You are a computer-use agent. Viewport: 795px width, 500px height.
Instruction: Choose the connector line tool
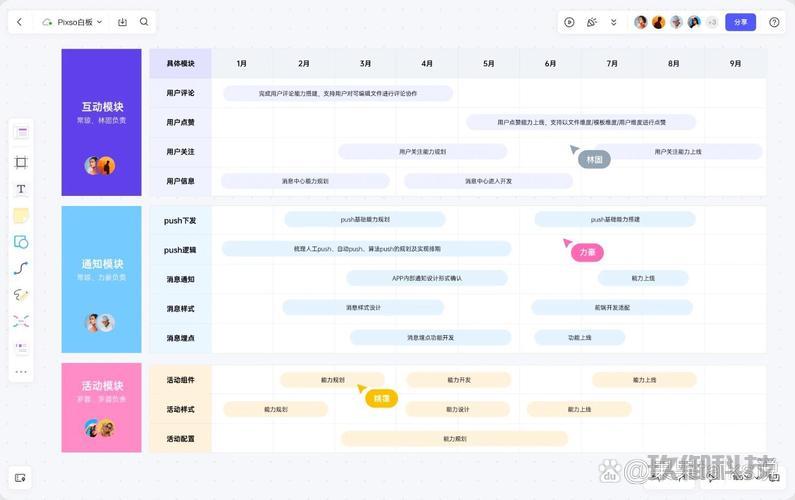click(x=21, y=268)
